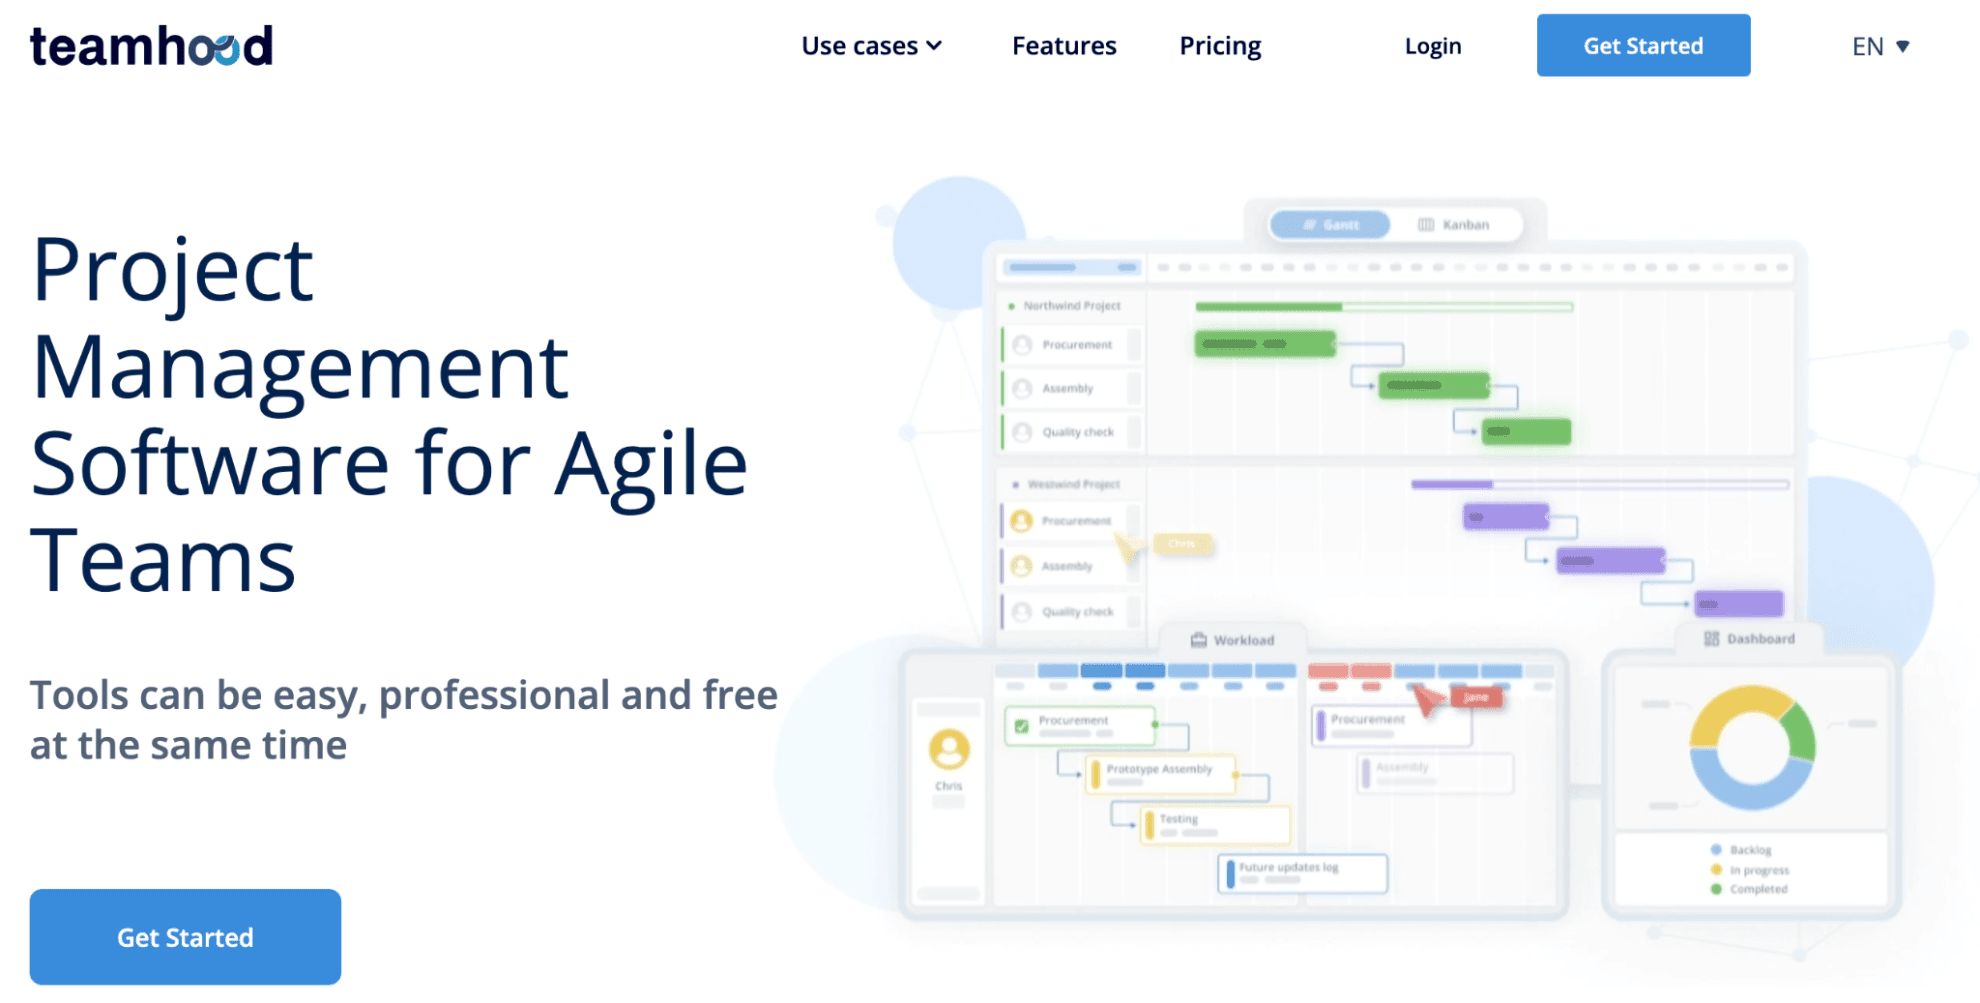The width and height of the screenshot is (1980, 1003).
Task: Expand the Use cases dropdown
Action: 871,46
